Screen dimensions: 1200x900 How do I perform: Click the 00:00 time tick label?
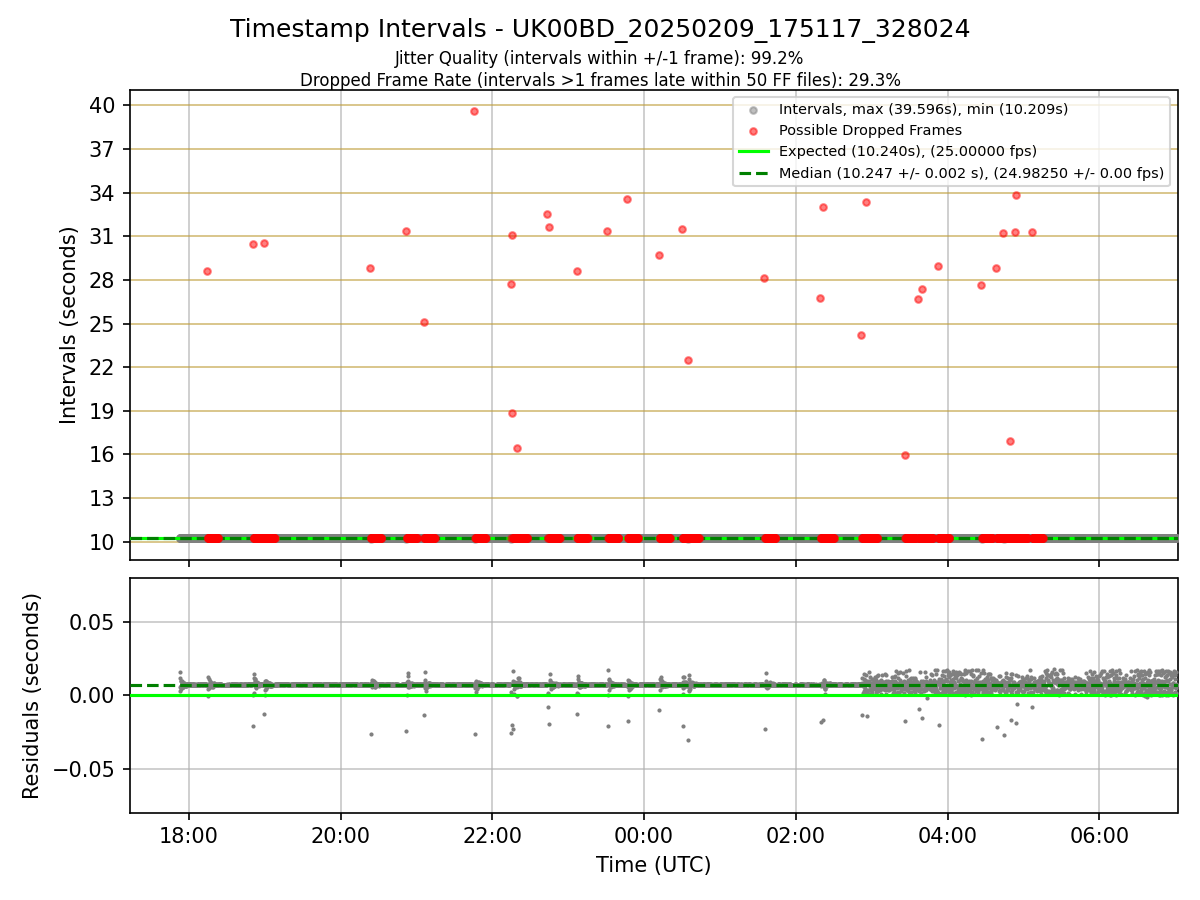pyautogui.click(x=644, y=835)
